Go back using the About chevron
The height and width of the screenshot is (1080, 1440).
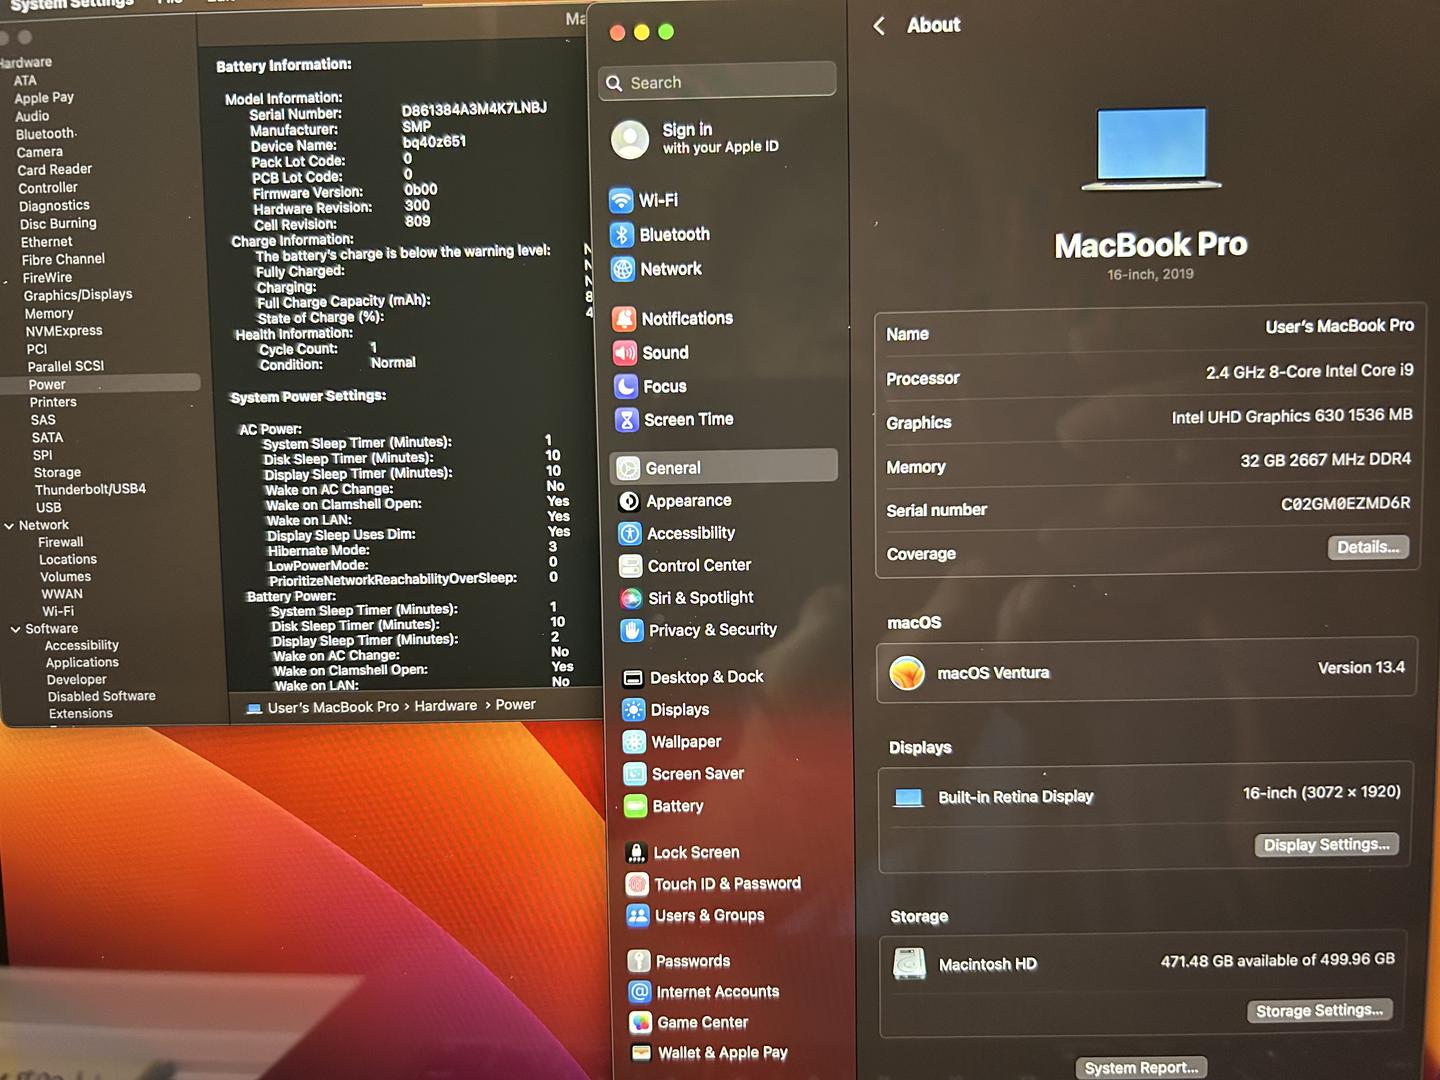point(879,26)
